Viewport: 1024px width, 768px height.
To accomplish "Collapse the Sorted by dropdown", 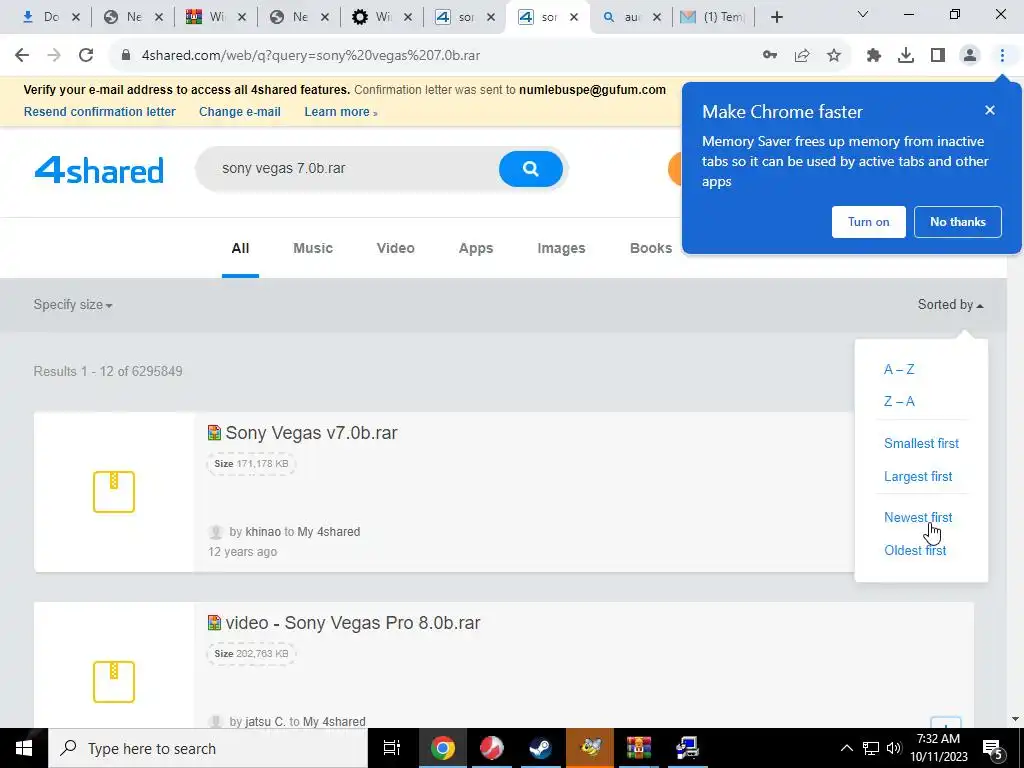I will [x=950, y=305].
